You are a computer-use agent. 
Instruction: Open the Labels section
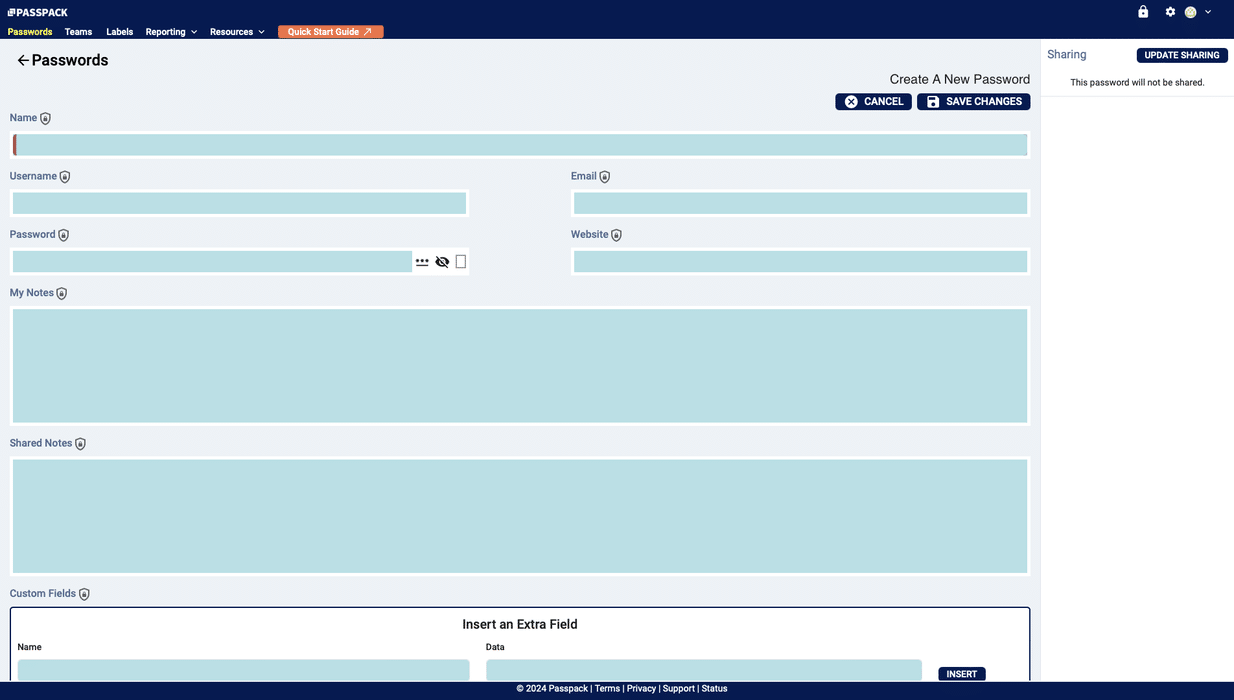119,31
